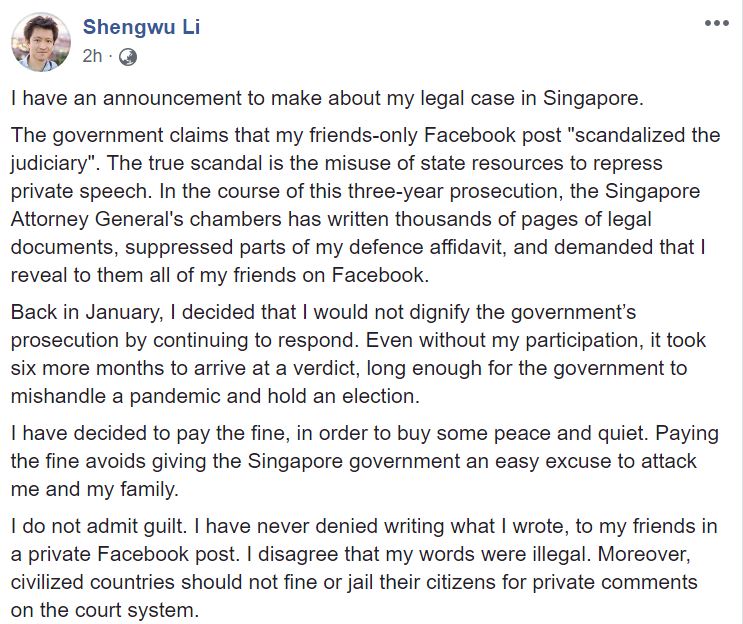Click the globe public audience icon
This screenshot has height=624, width=743.
(x=127, y=58)
